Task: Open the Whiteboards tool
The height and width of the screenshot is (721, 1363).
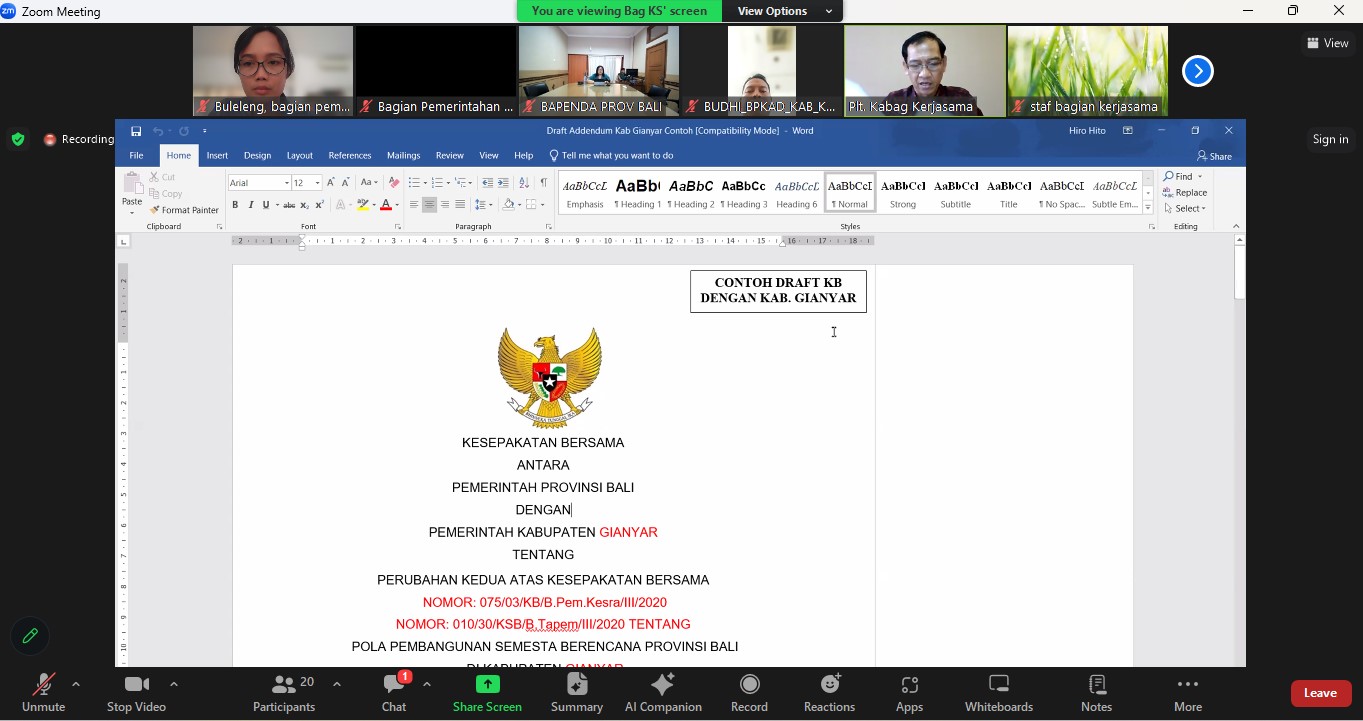Action: tap(998, 693)
